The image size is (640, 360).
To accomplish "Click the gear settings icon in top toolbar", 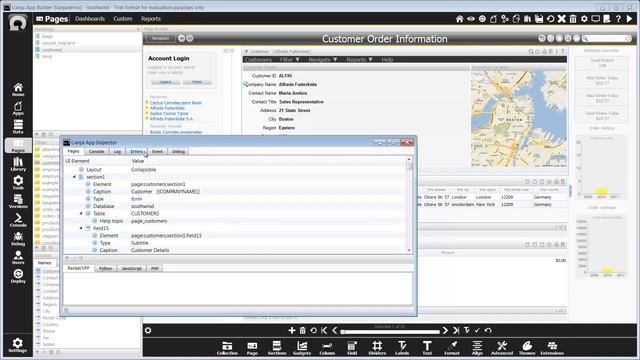I will [x=584, y=19].
